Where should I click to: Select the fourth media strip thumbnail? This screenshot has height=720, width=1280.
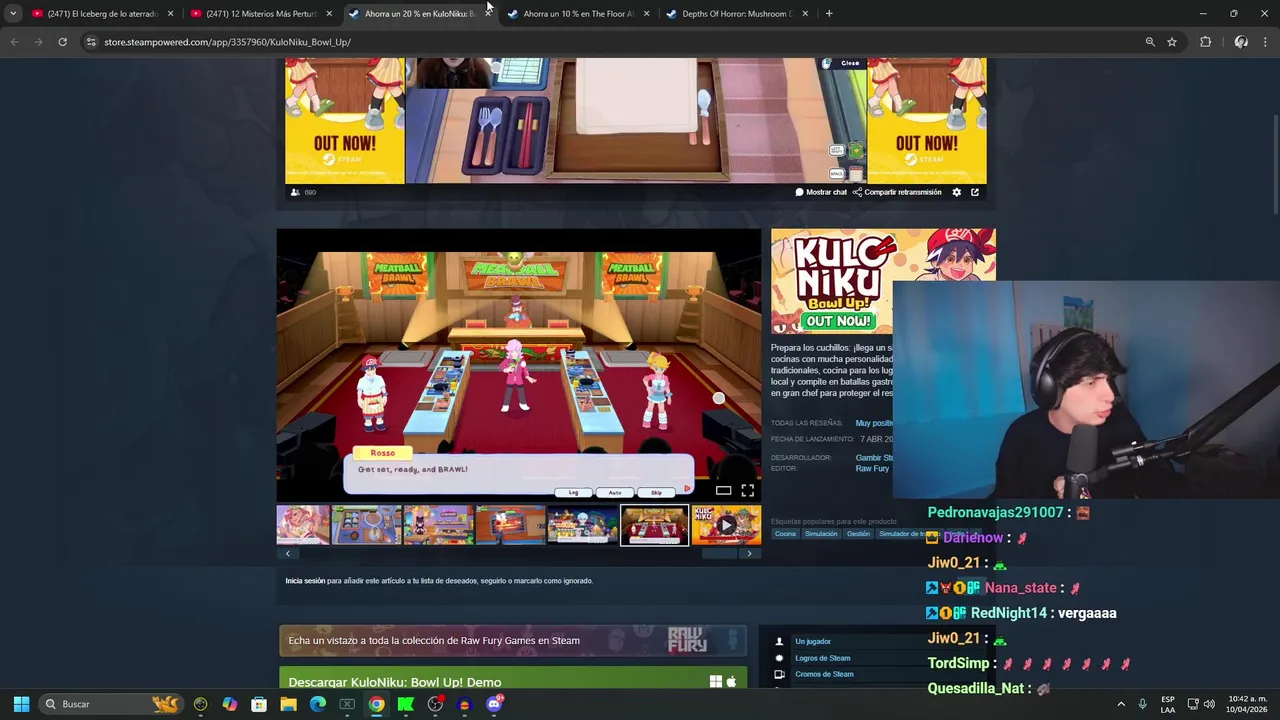pos(510,525)
